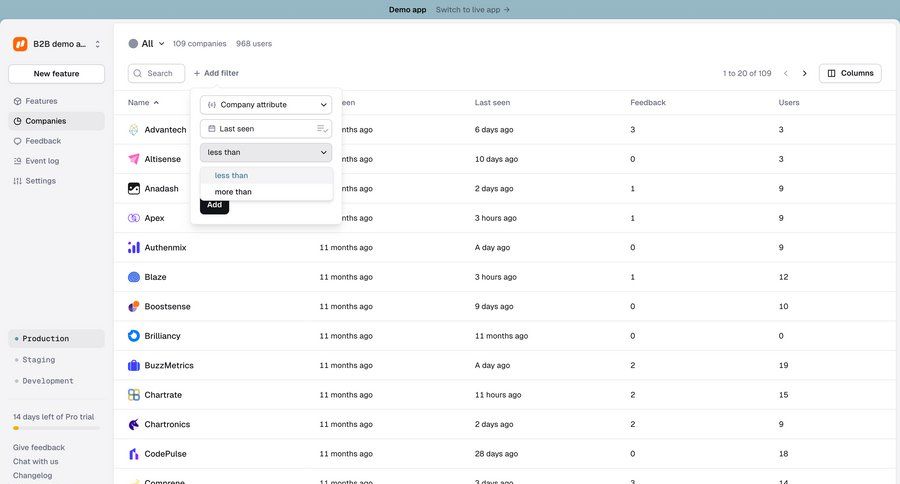Open the Give feedback link
This screenshot has width=900, height=484.
pyautogui.click(x=38, y=447)
